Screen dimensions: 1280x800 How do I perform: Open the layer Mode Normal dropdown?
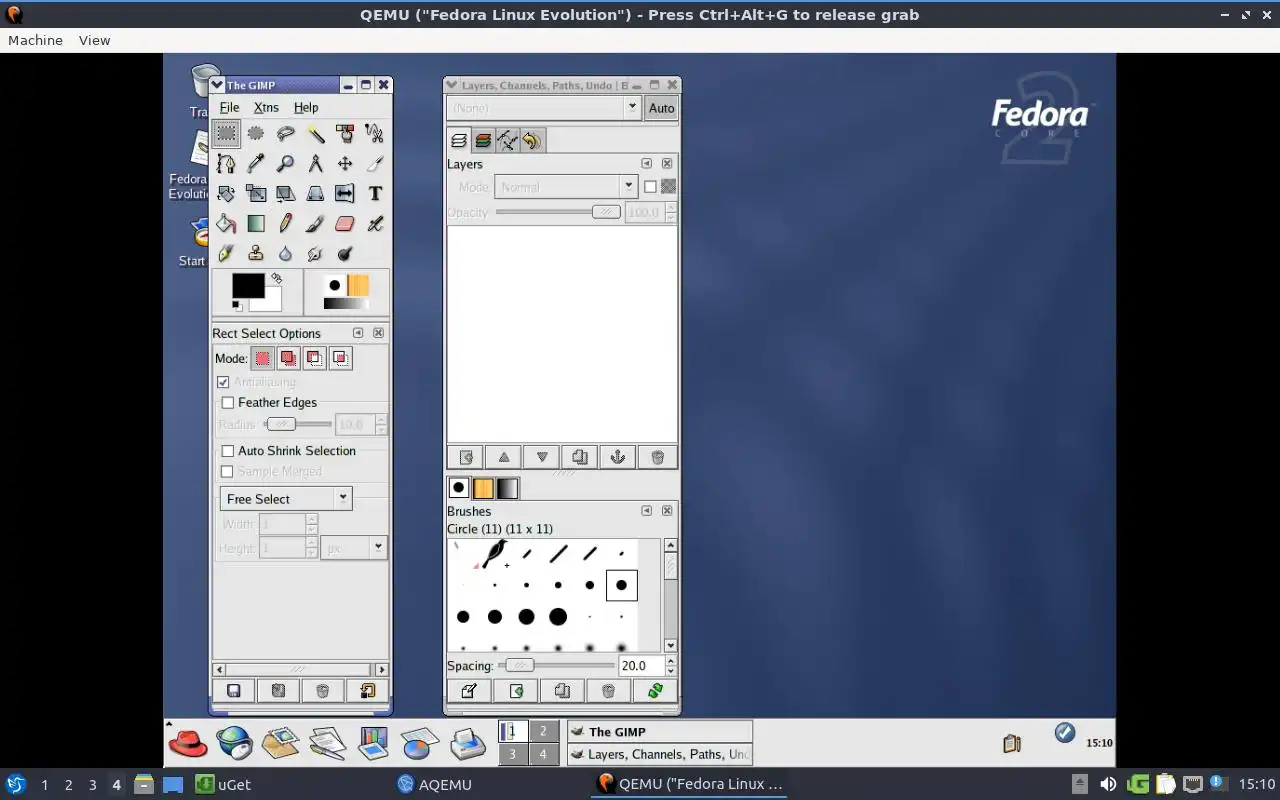pos(566,187)
